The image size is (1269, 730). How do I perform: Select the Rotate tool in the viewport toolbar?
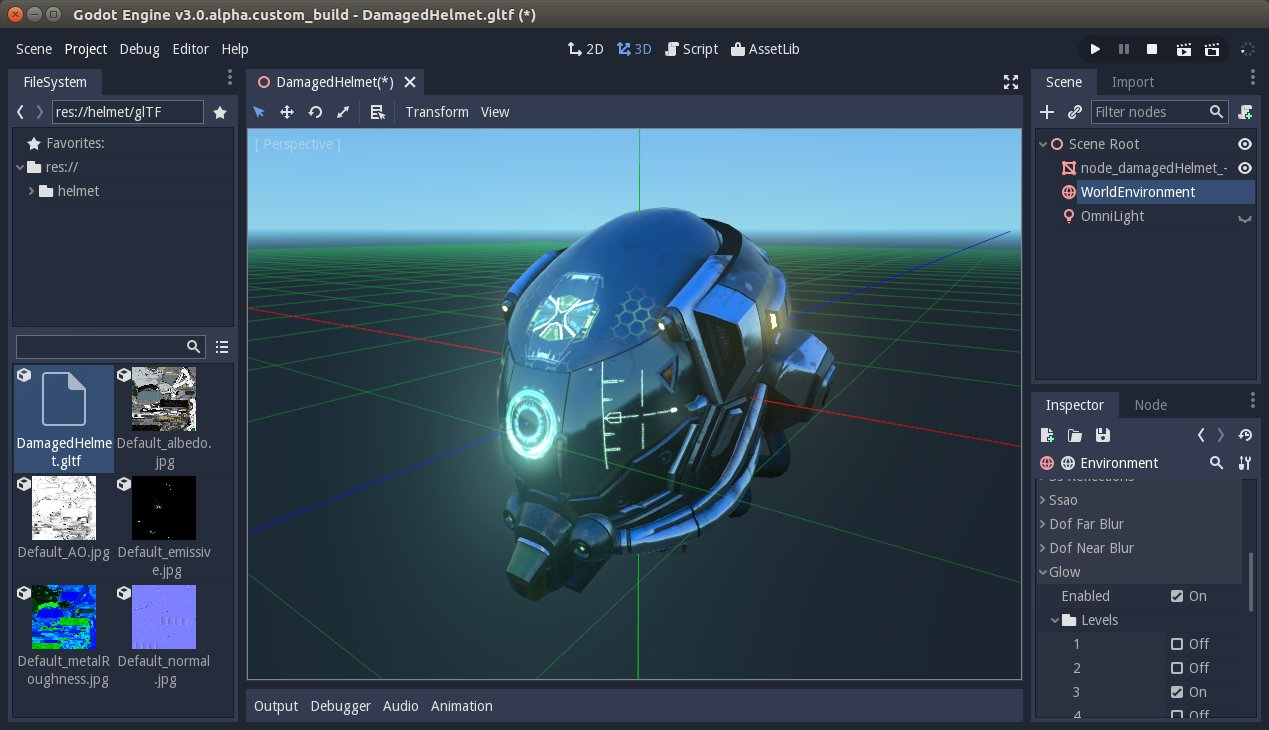[316, 112]
